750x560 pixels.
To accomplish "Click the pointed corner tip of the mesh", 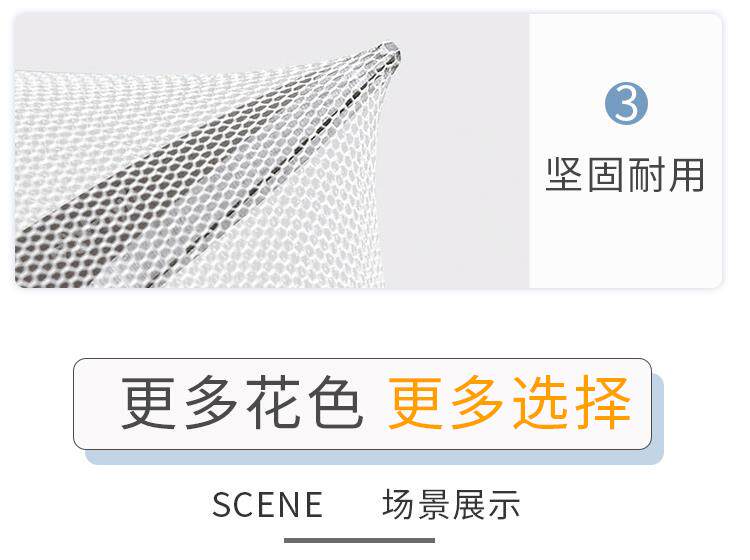I will (390, 51).
